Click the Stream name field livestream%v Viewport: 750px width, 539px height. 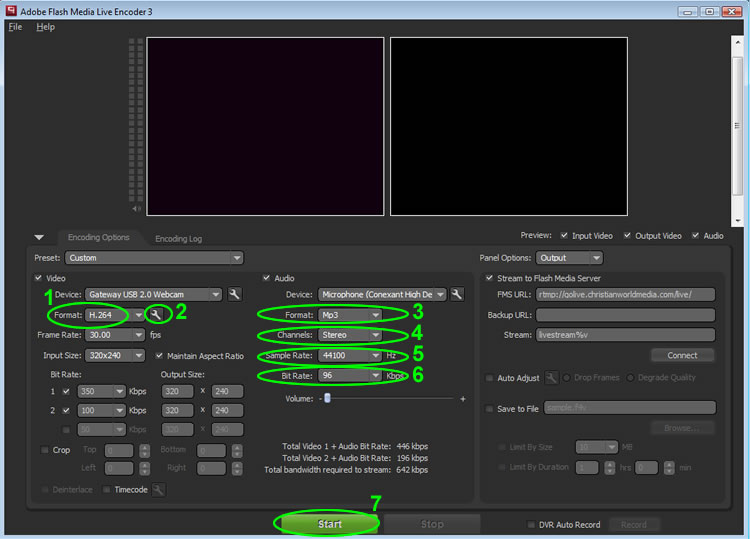tap(626, 335)
